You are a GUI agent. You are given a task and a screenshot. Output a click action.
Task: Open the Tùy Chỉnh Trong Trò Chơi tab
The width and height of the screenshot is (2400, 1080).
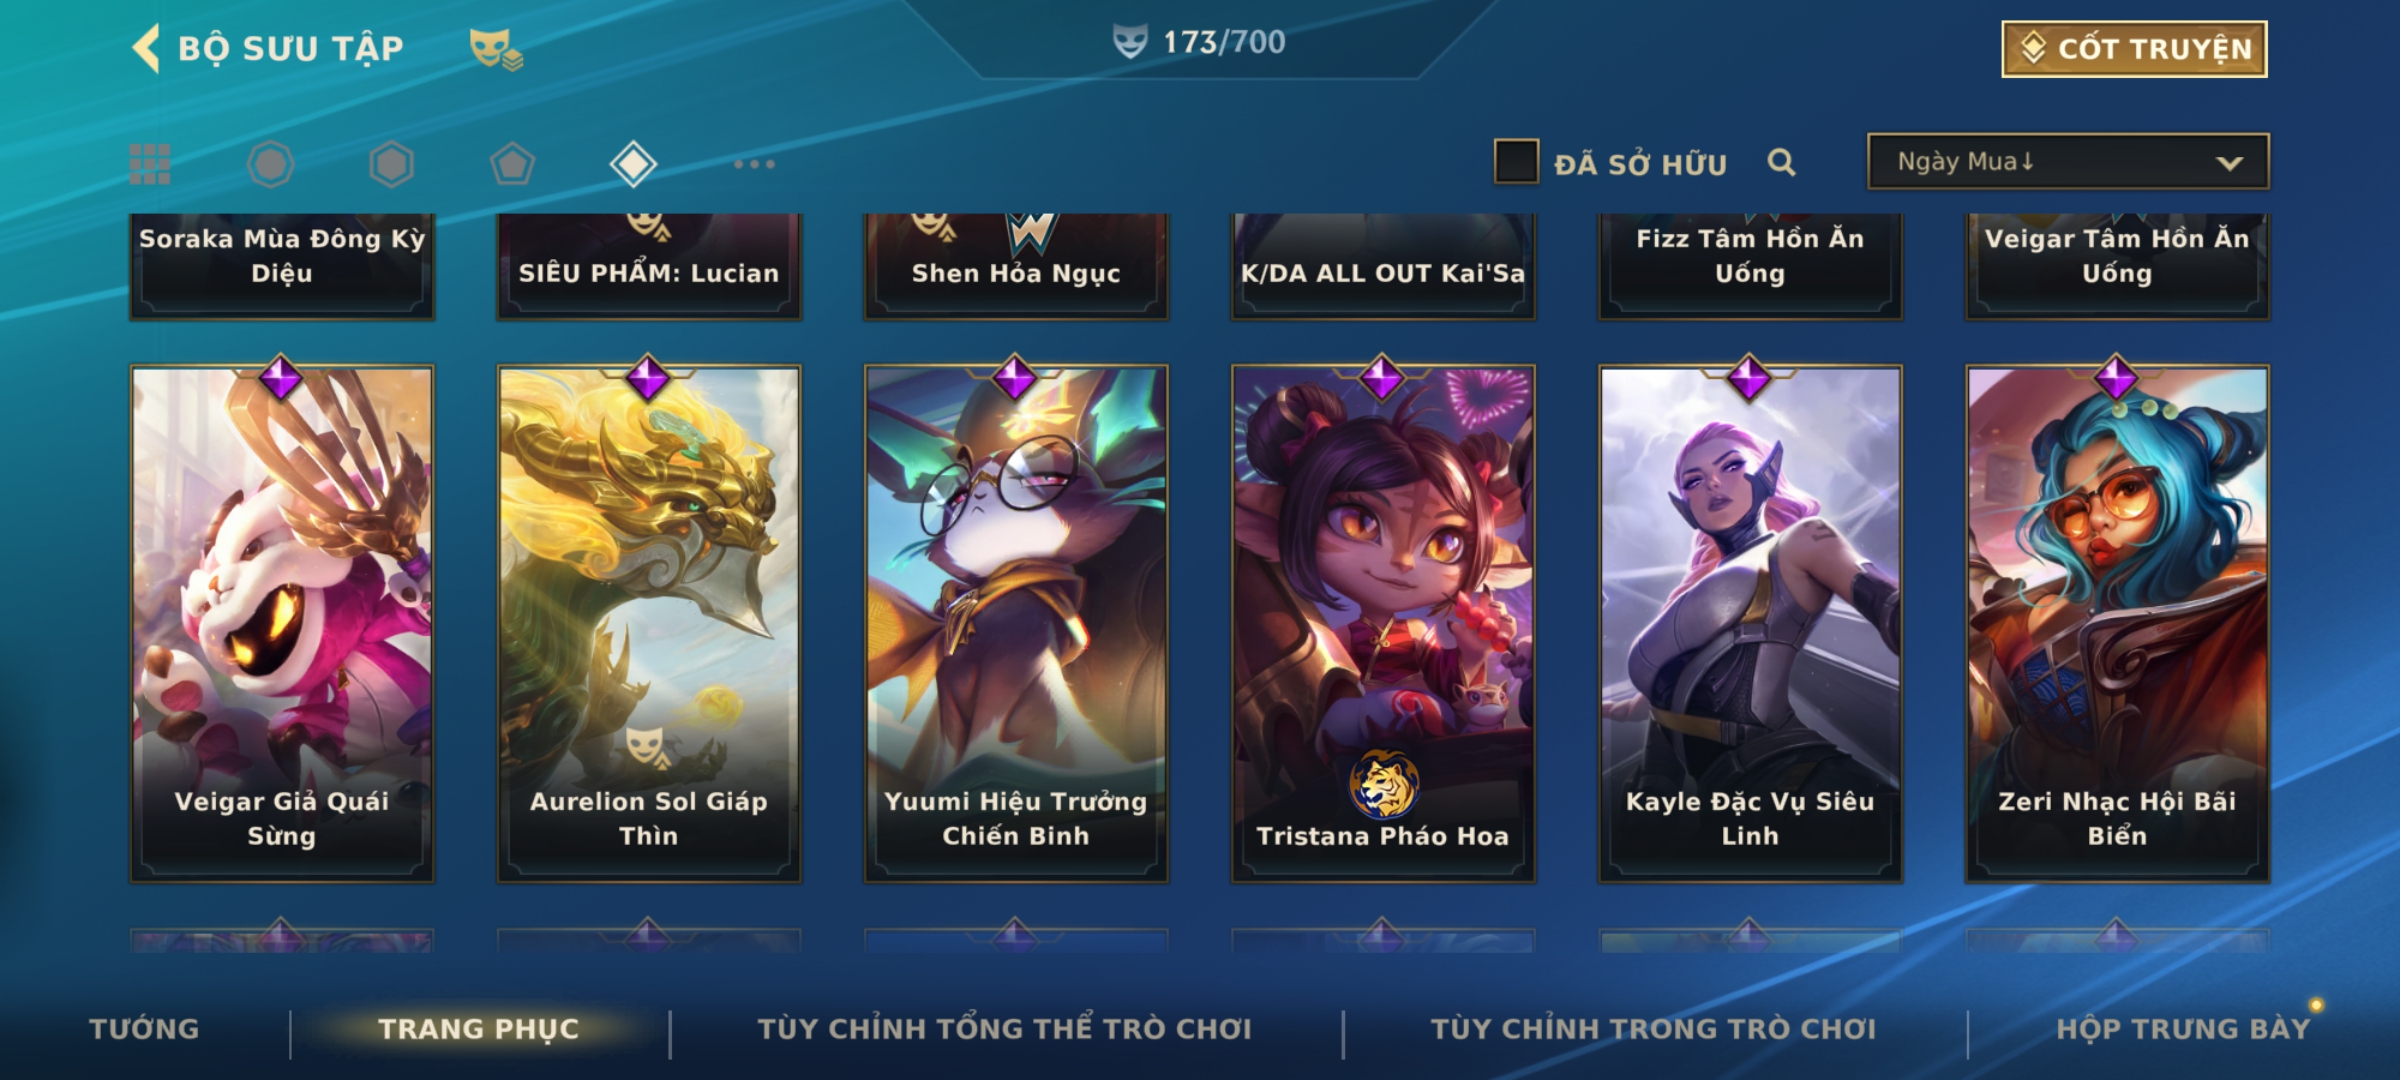tap(1653, 1029)
